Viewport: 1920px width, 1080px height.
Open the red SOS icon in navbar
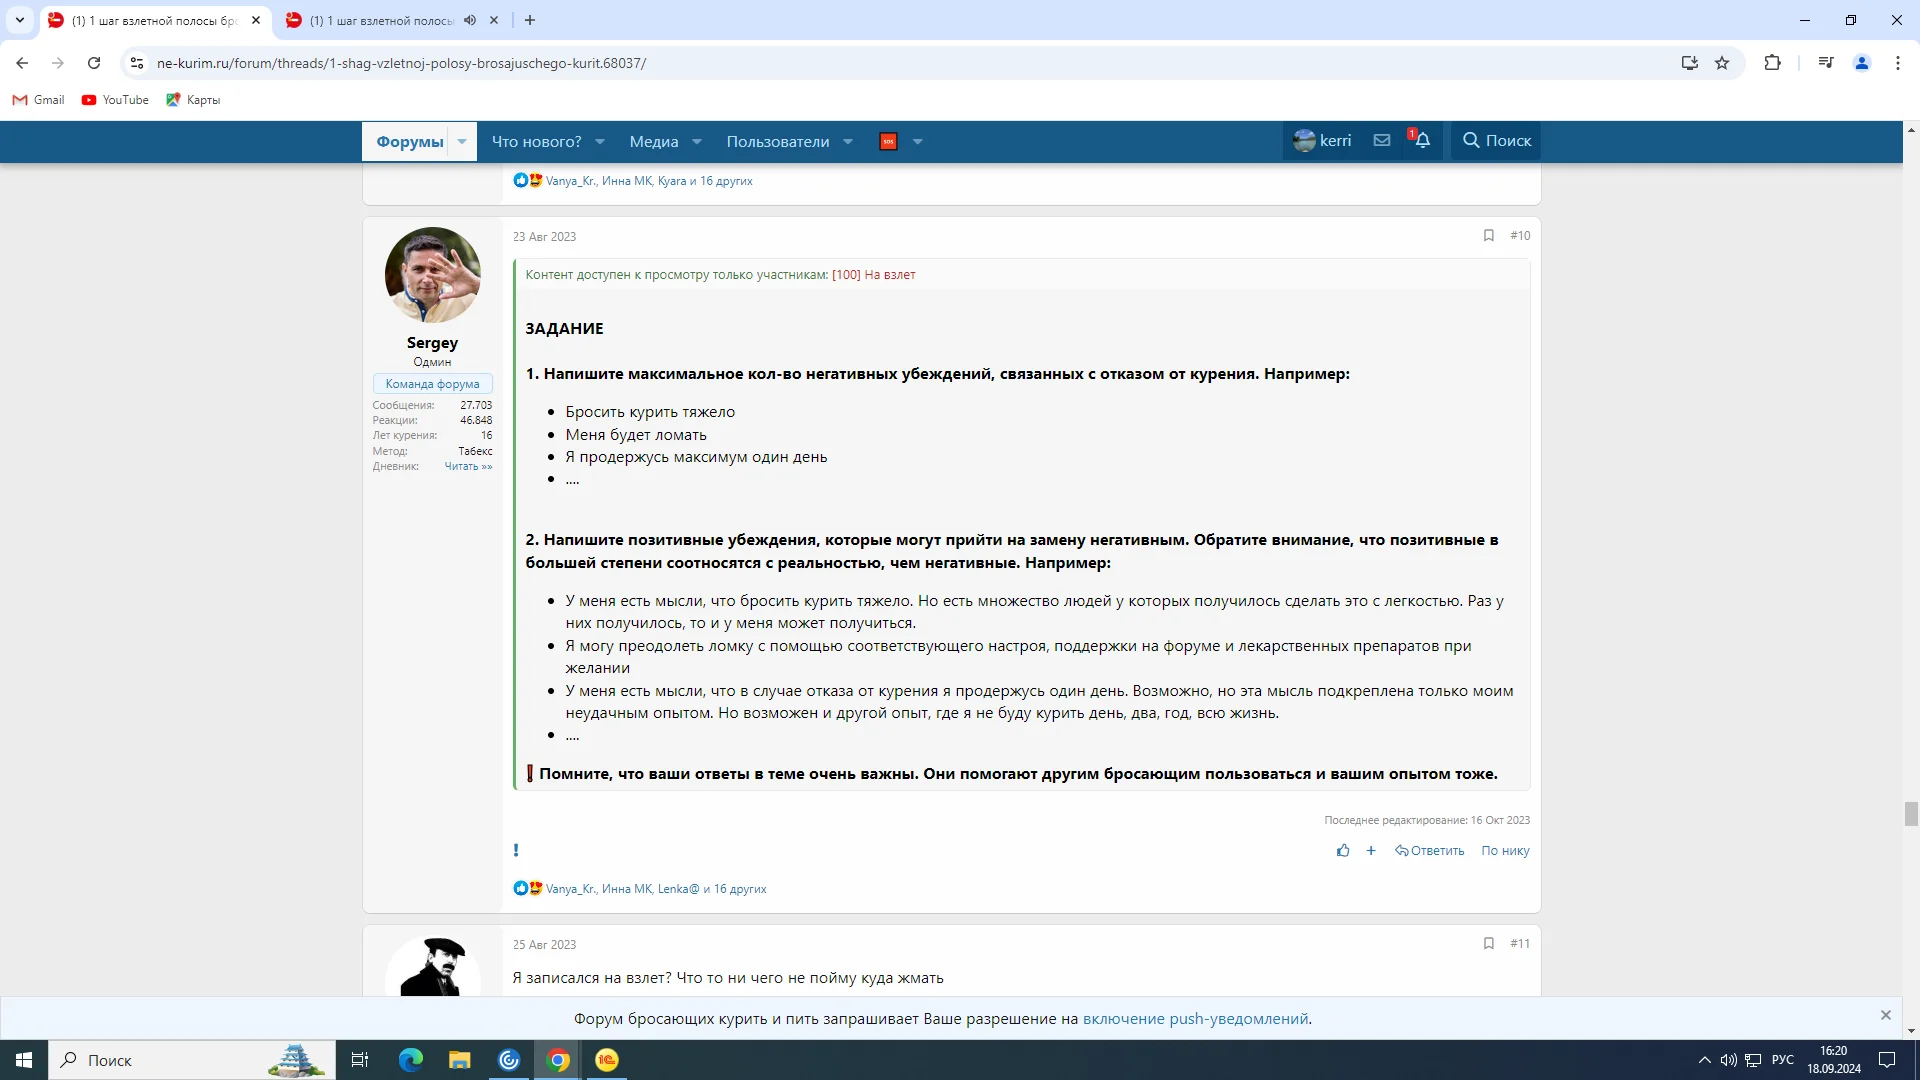click(888, 142)
